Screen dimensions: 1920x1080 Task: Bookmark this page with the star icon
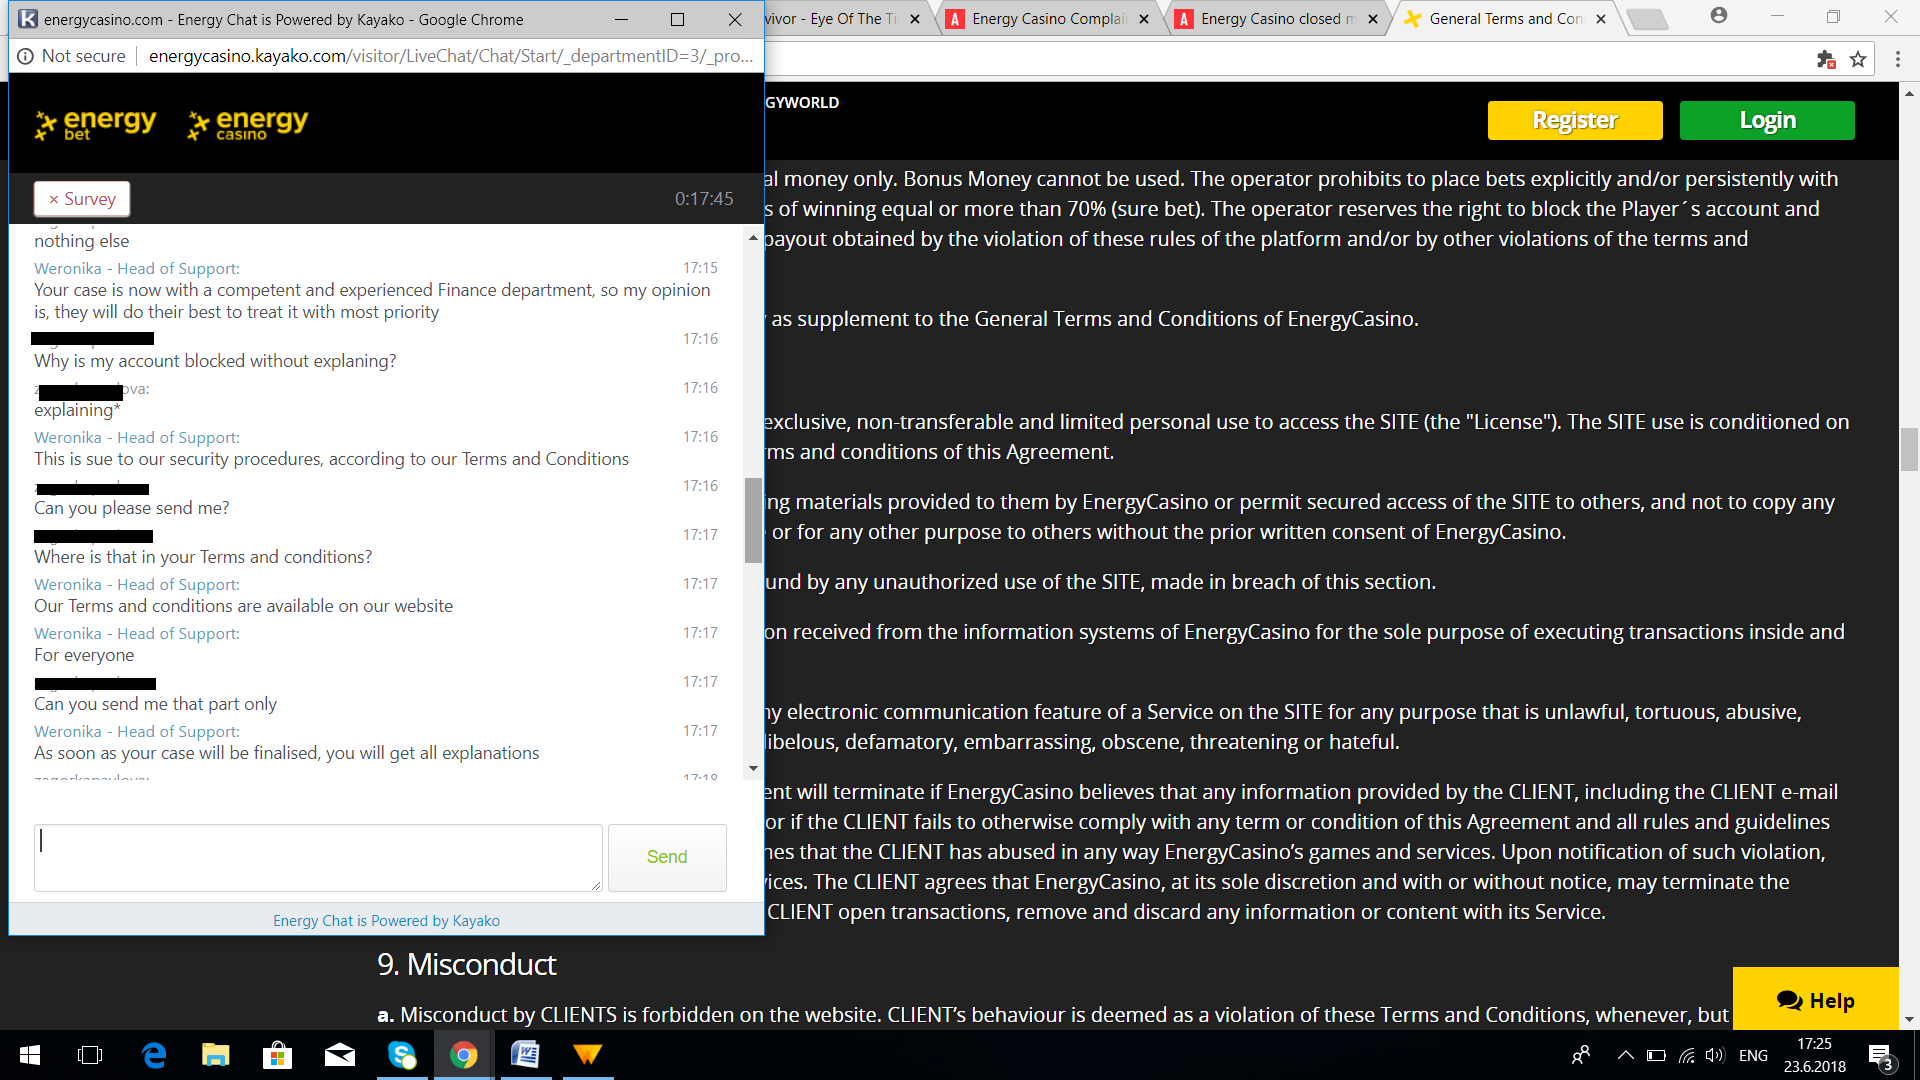[x=1858, y=59]
